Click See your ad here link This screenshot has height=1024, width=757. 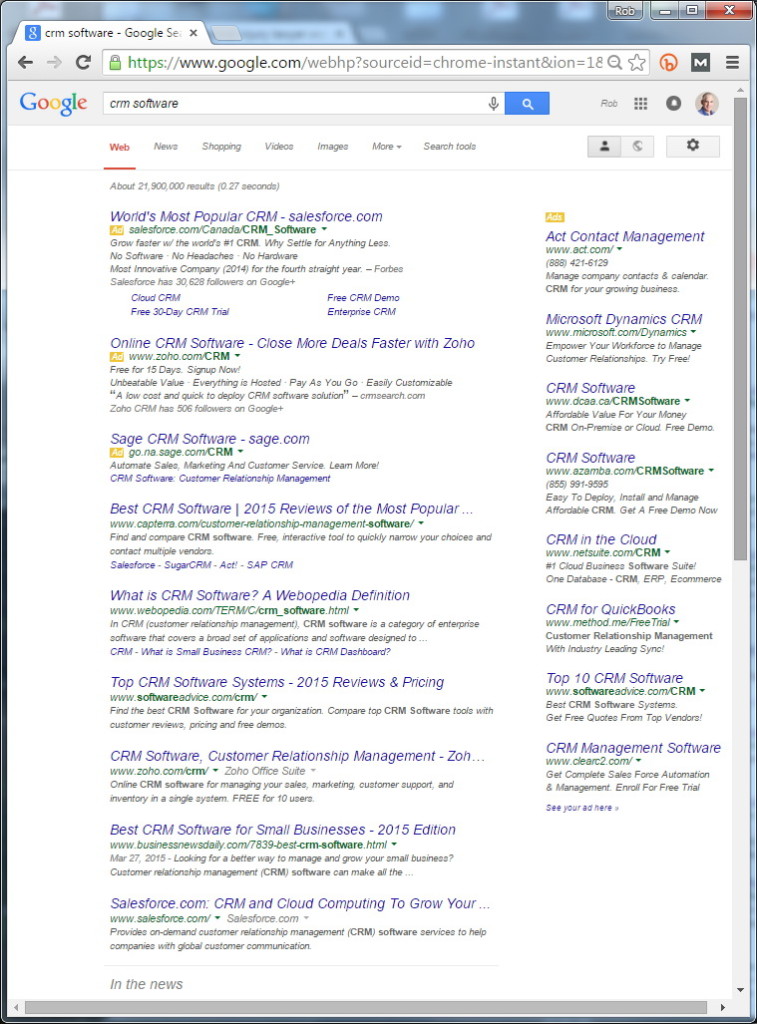point(582,808)
